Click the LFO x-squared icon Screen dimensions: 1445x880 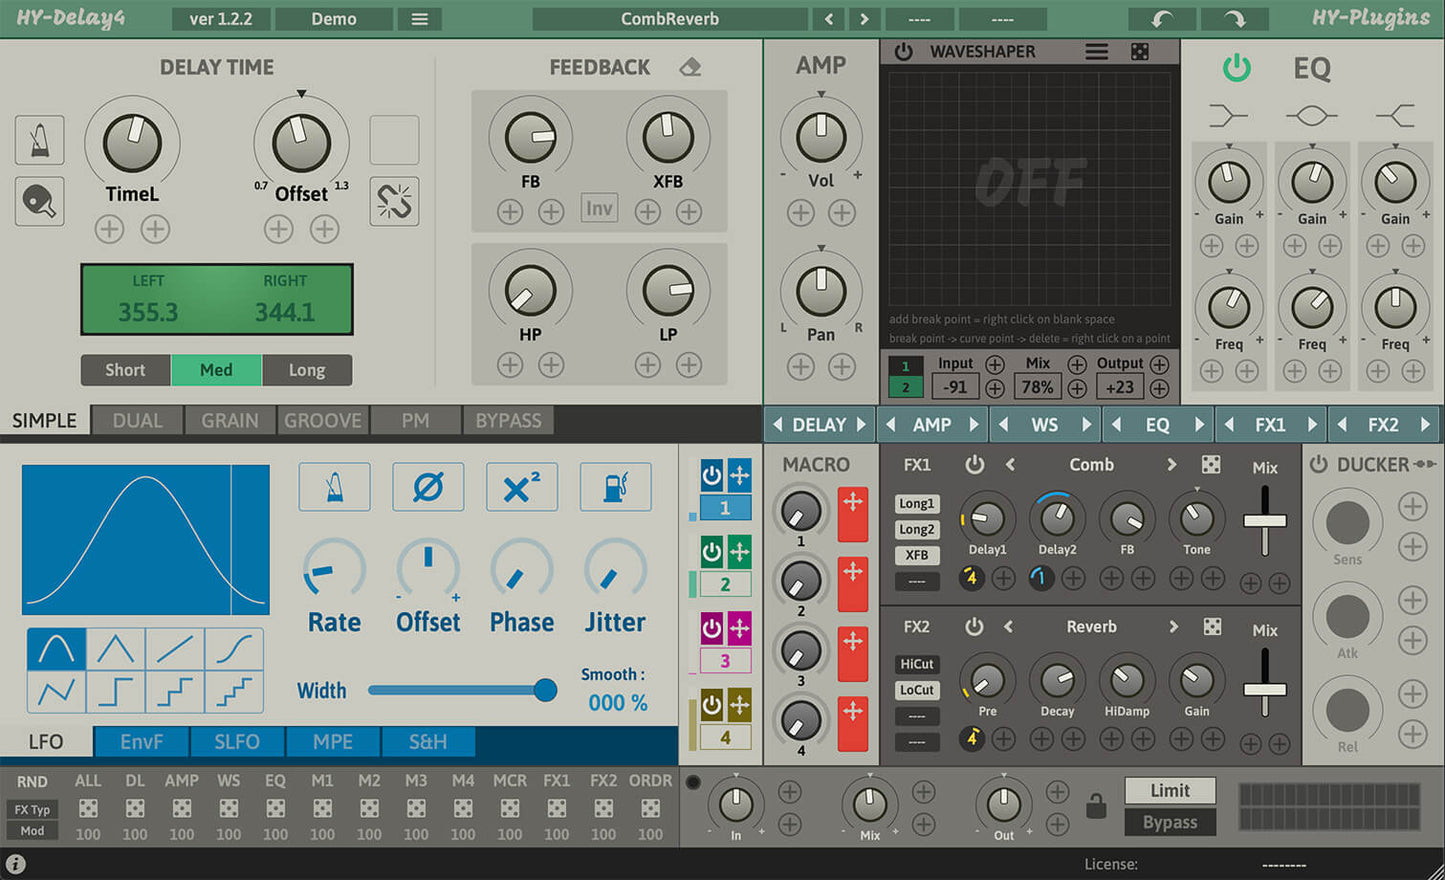[x=522, y=487]
